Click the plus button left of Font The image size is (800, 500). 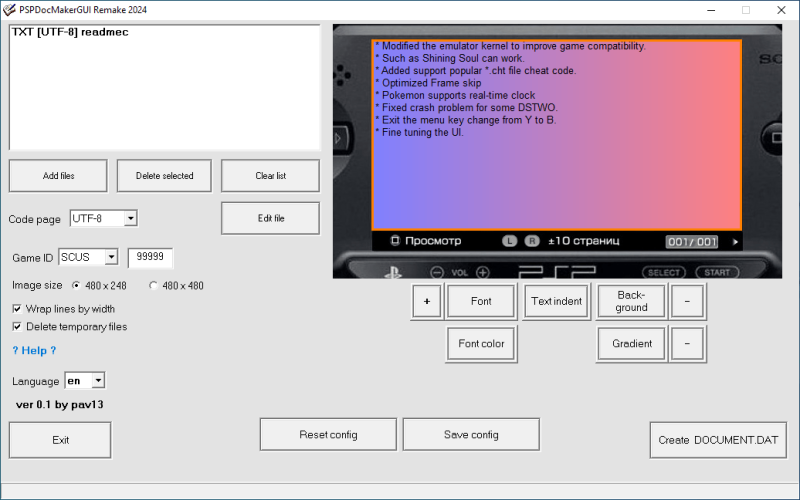[427, 301]
